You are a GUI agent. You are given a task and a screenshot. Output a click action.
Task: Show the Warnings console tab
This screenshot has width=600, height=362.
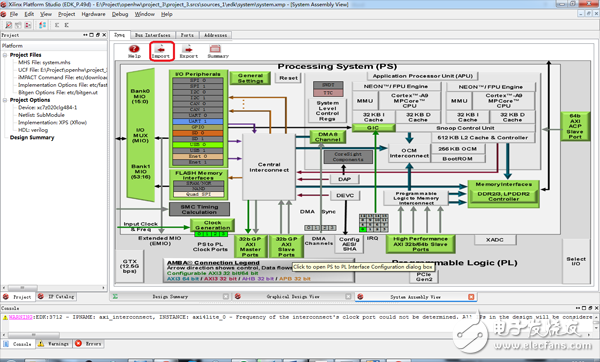pyautogui.click(x=54, y=344)
